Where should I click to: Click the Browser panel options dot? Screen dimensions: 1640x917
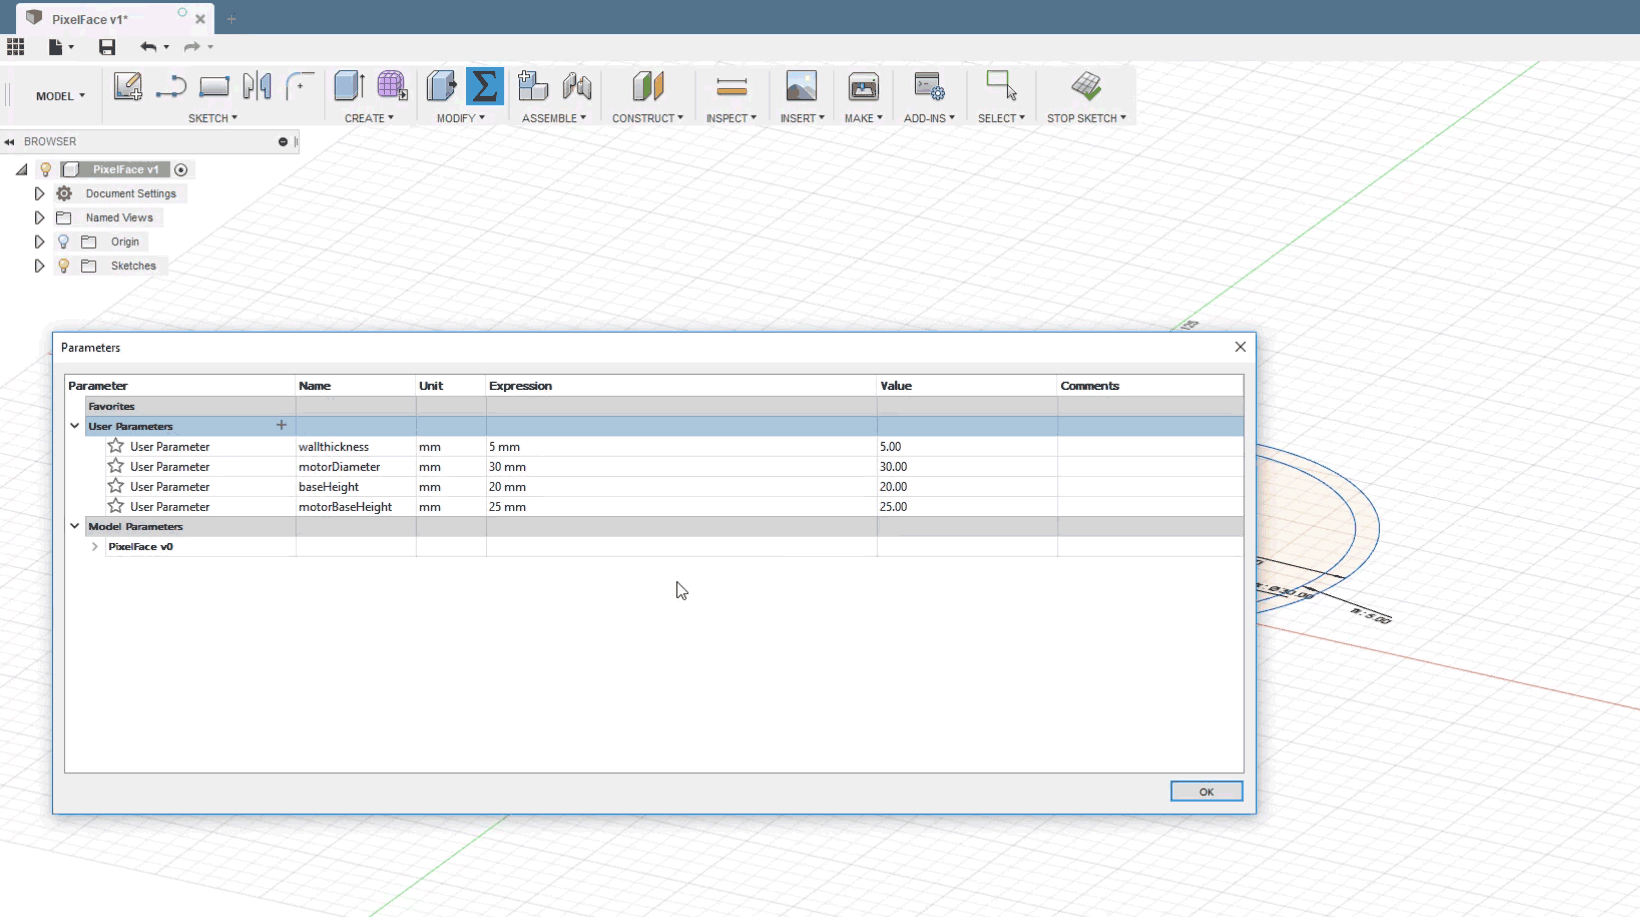(283, 142)
